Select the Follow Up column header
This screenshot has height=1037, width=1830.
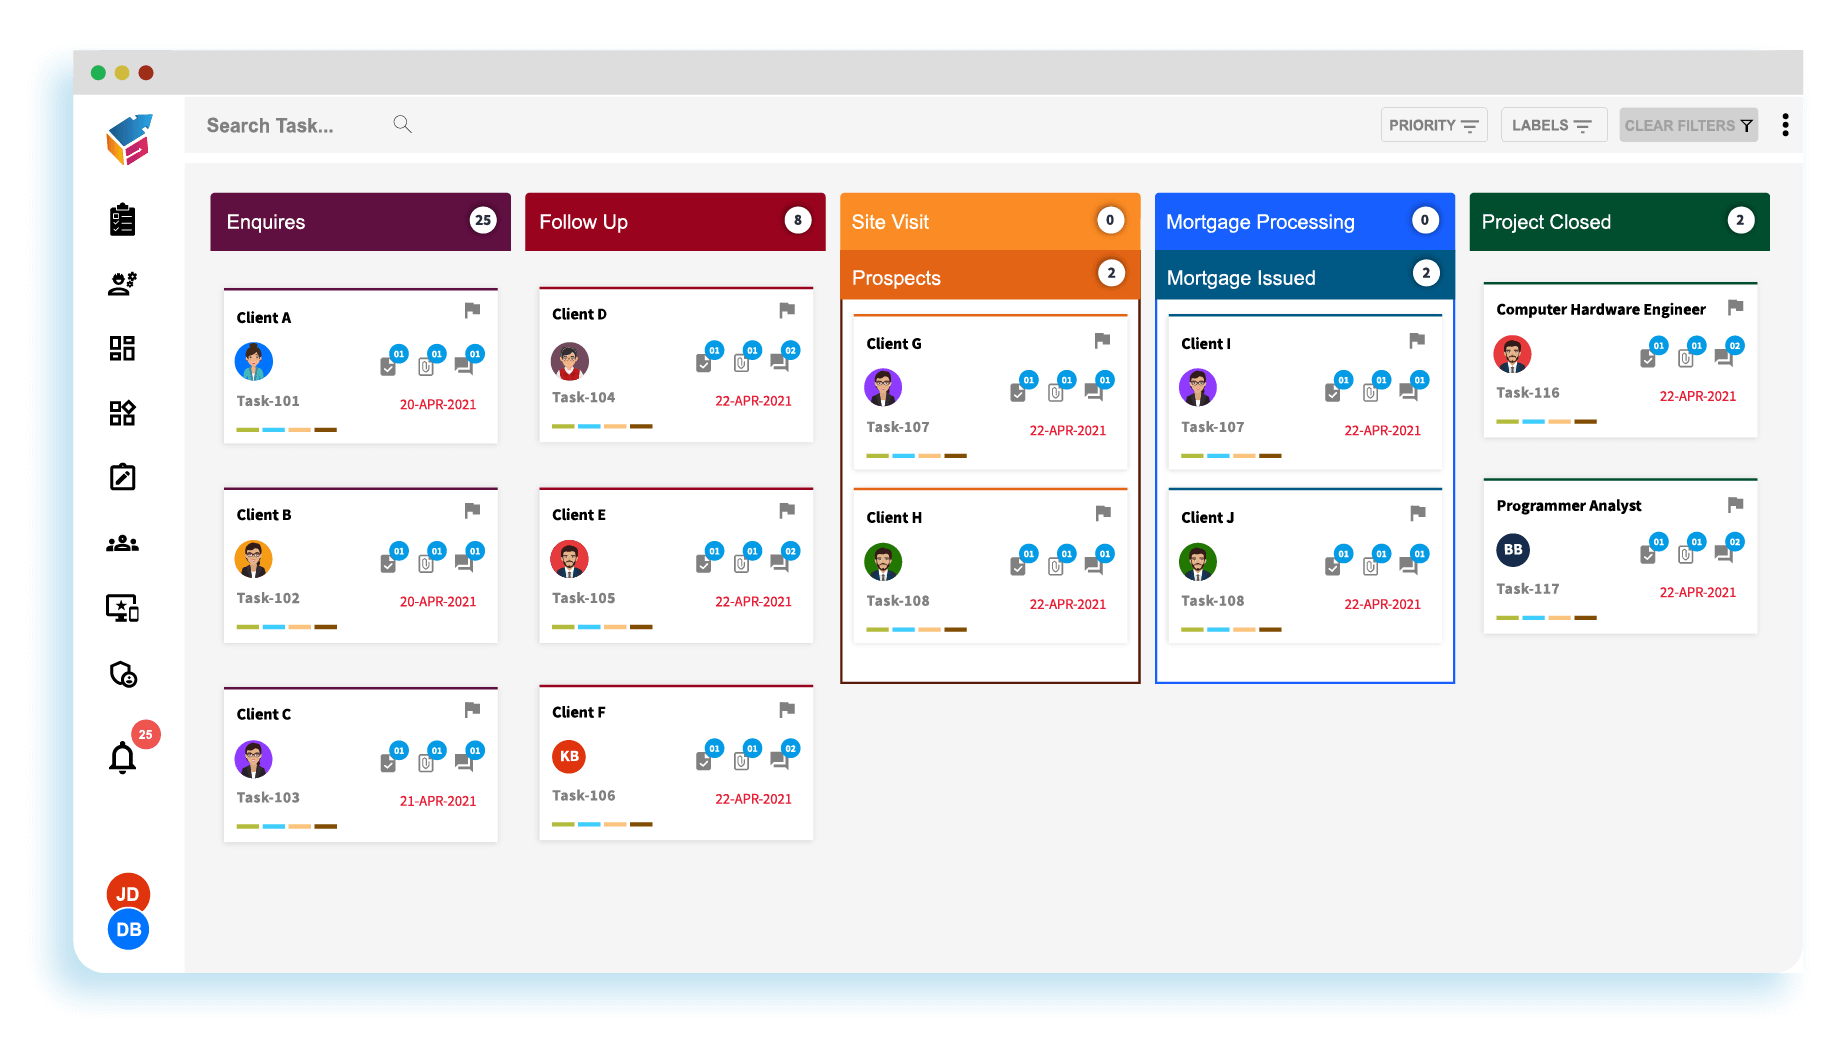click(675, 222)
